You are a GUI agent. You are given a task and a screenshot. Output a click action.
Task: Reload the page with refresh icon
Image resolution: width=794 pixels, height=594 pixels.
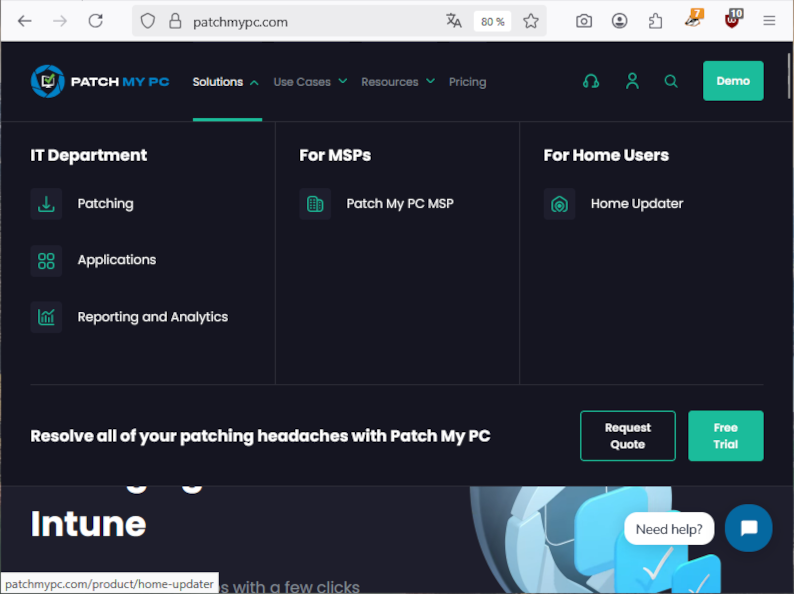[96, 21]
